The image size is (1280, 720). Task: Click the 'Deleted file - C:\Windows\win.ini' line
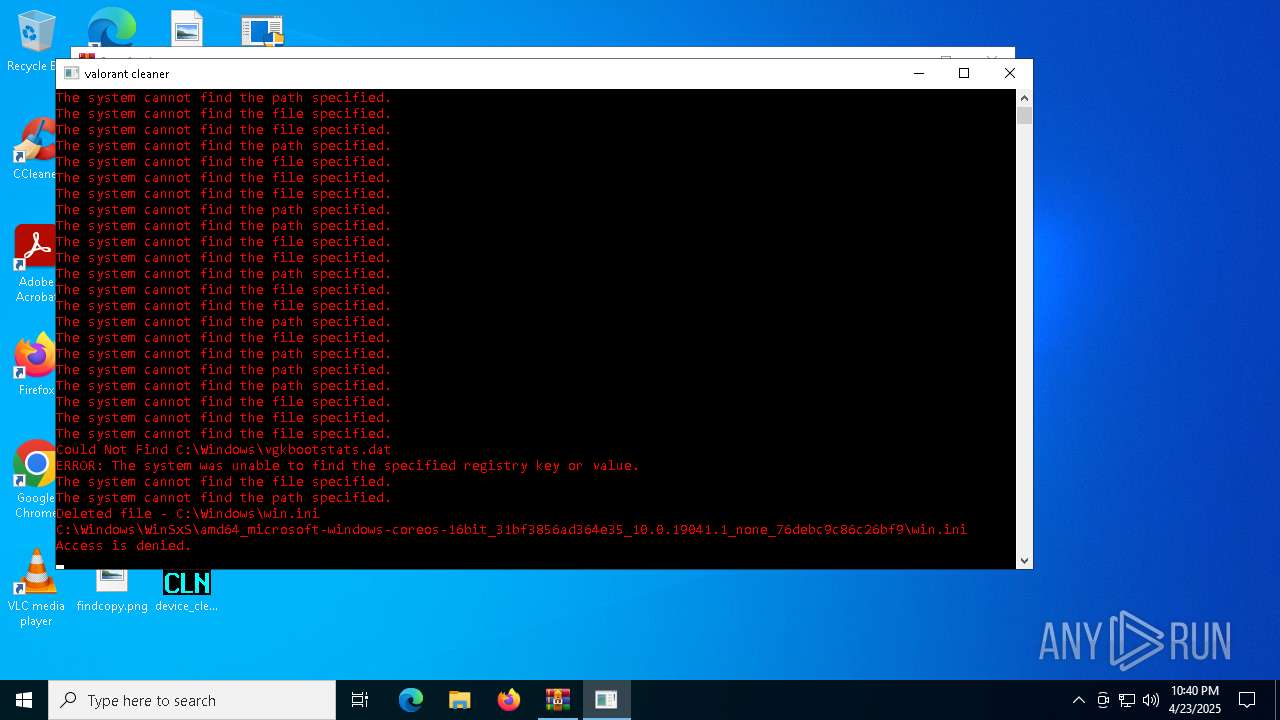coord(187,514)
